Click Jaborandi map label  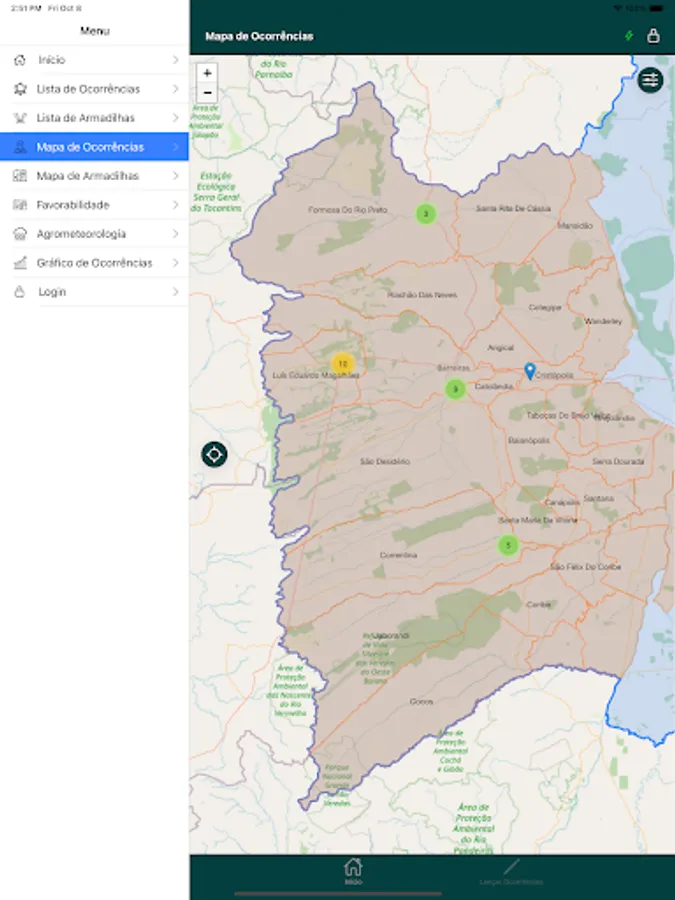click(392, 635)
